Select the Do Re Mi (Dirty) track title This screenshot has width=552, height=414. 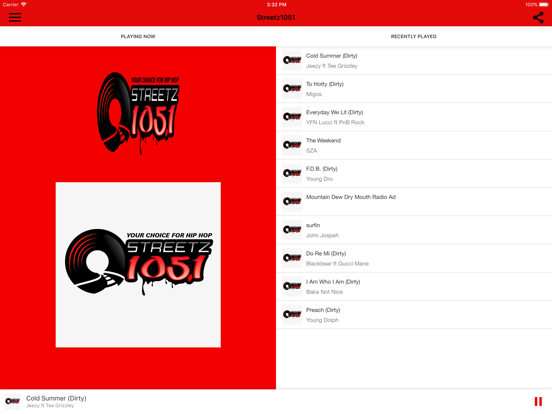(326, 253)
